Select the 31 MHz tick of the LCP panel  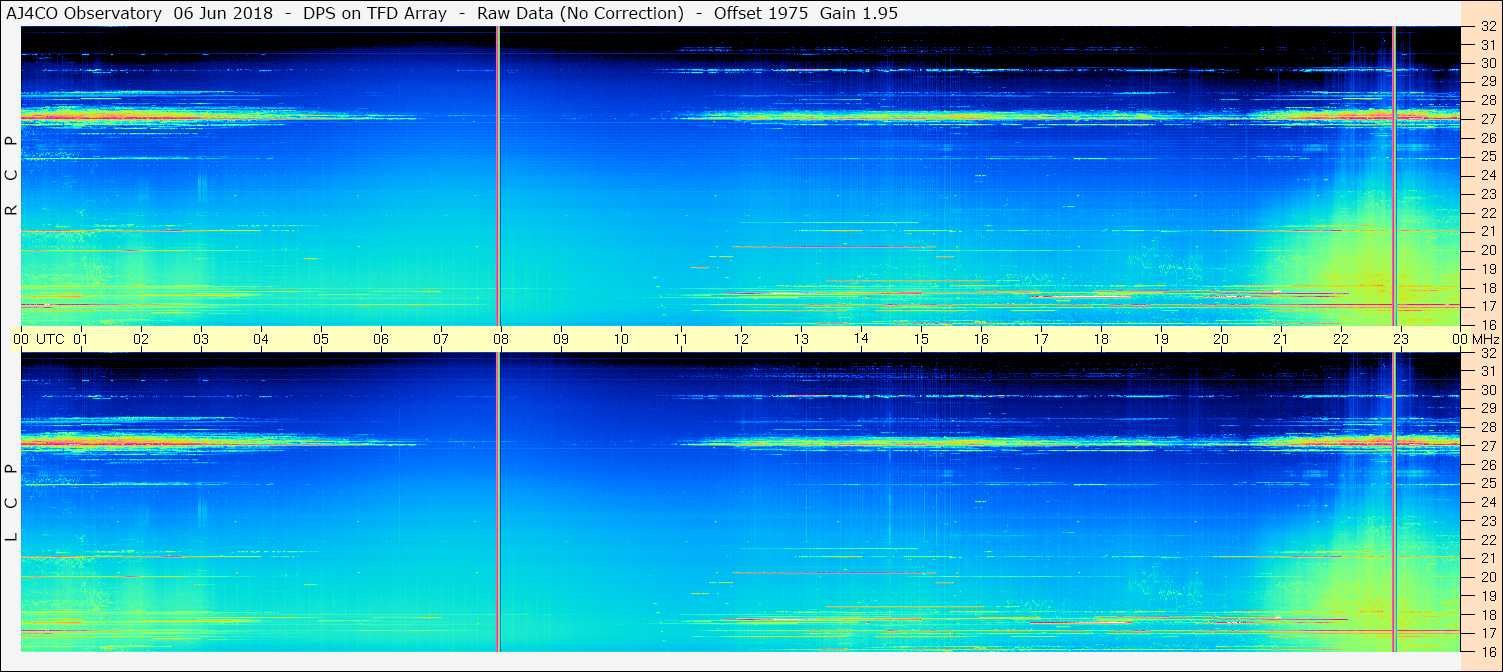pyautogui.click(x=1487, y=371)
